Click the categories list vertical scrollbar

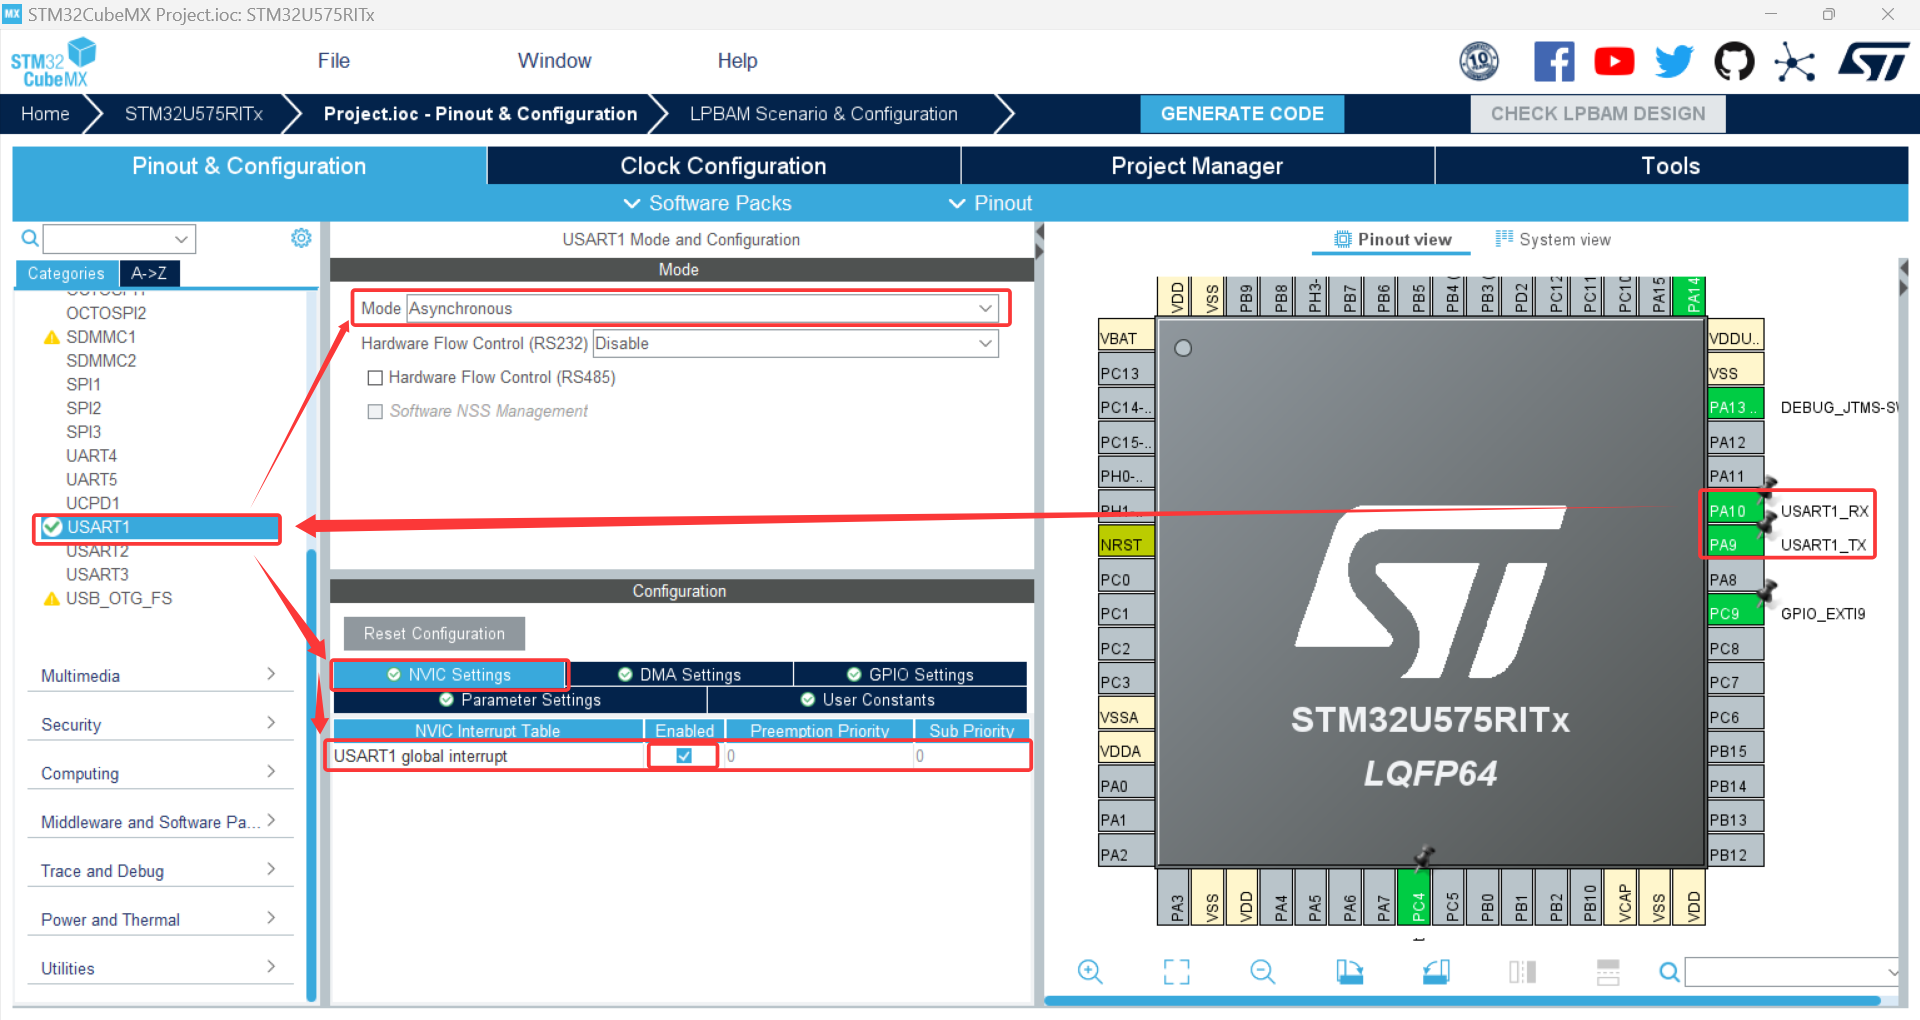pos(312,775)
